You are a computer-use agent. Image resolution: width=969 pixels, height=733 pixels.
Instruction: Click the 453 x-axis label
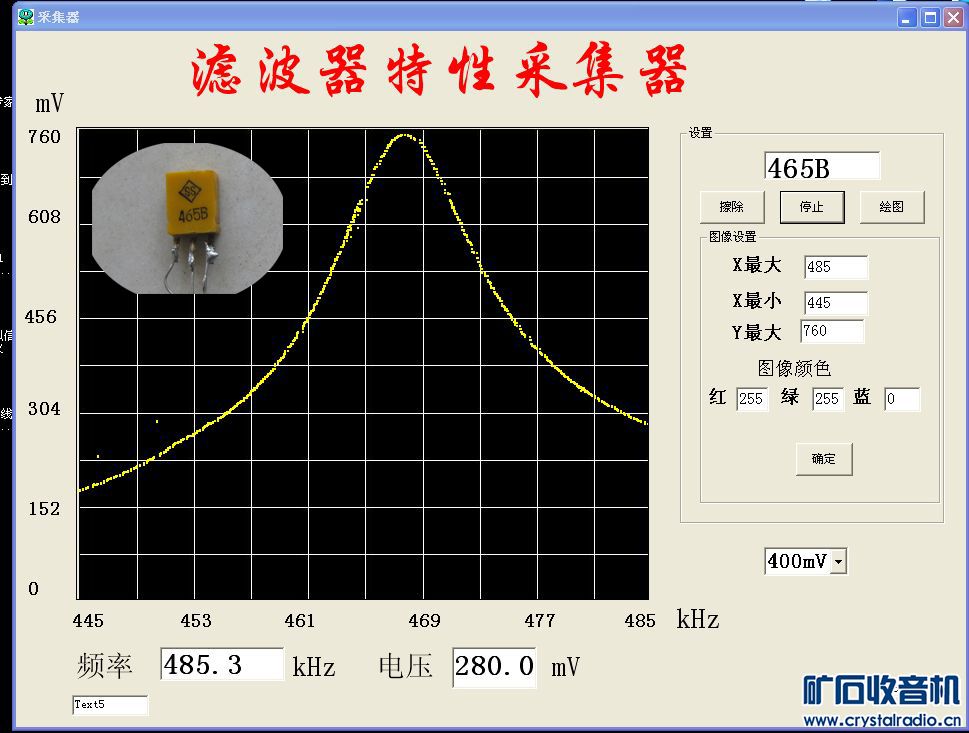[x=196, y=621]
